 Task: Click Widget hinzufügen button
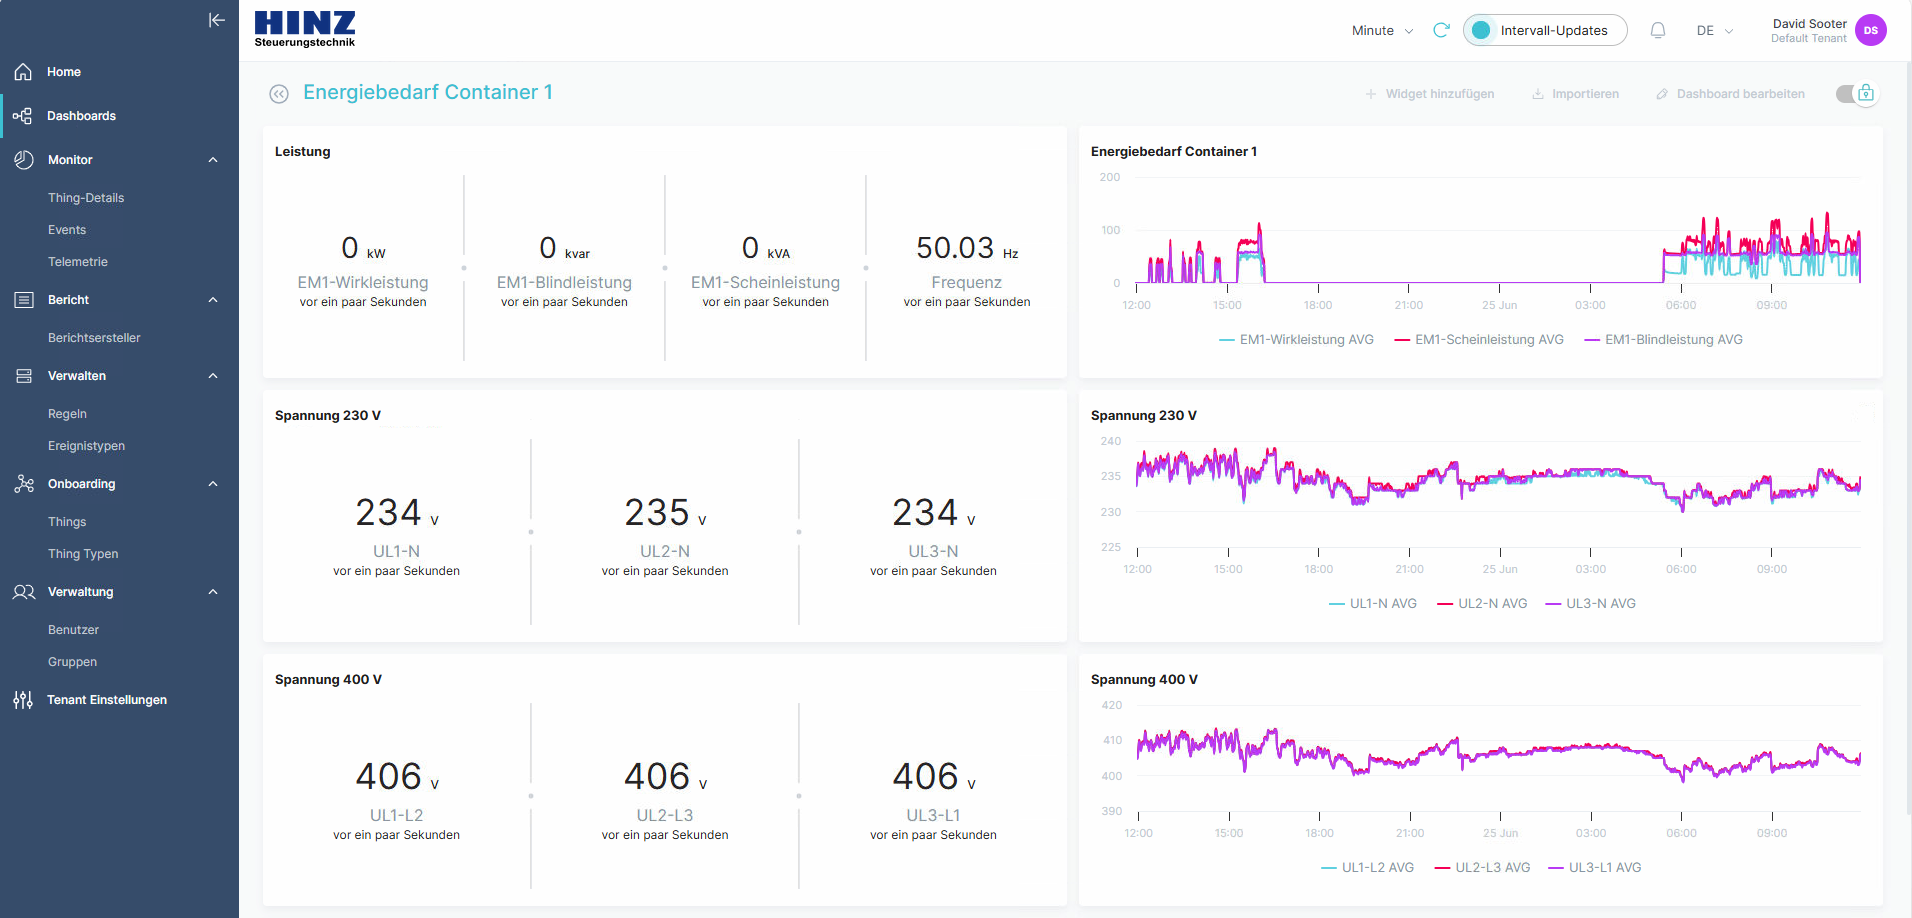(x=1430, y=94)
